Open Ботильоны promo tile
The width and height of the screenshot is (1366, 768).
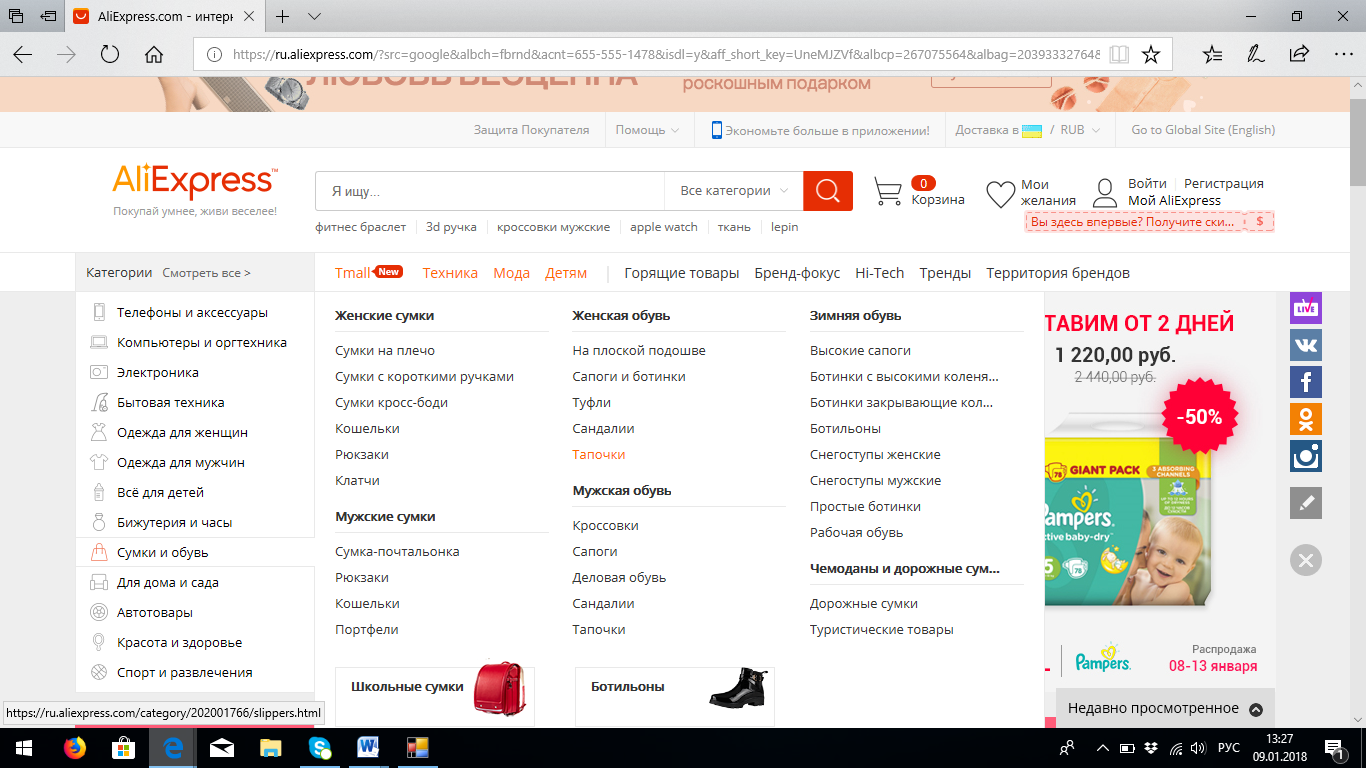pyautogui.click(x=675, y=696)
